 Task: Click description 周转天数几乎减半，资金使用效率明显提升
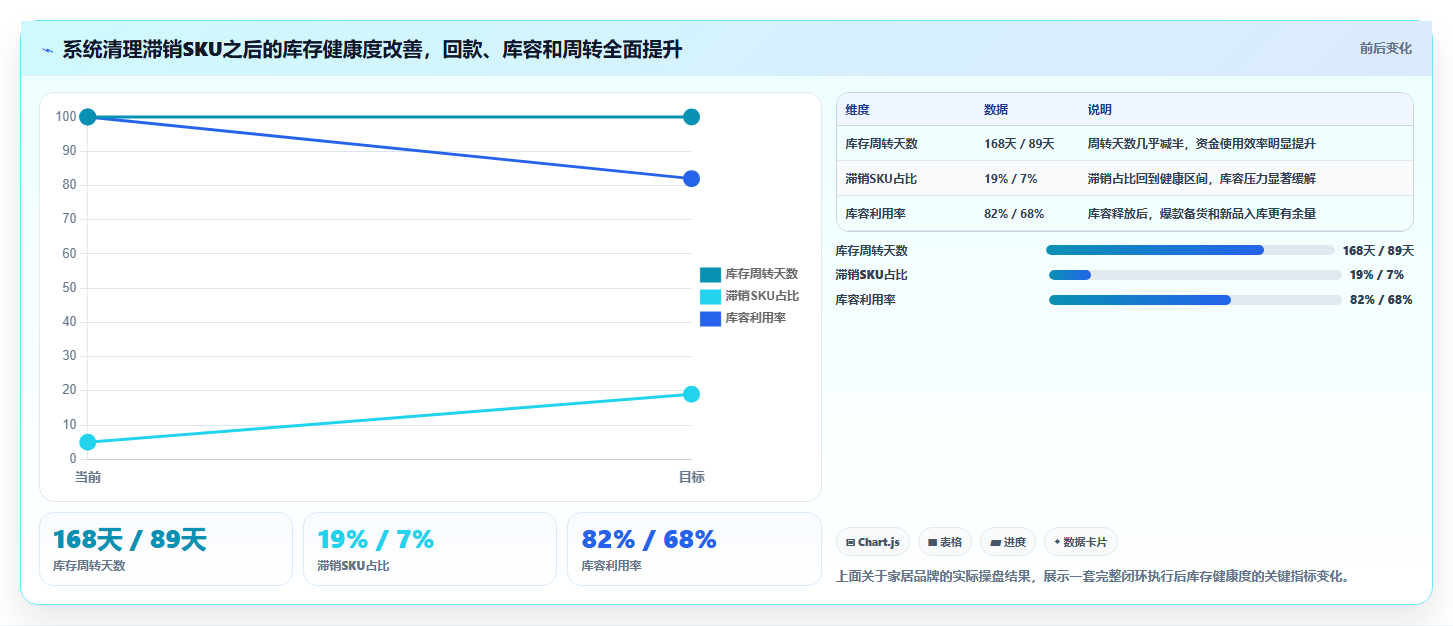[x=1202, y=144]
